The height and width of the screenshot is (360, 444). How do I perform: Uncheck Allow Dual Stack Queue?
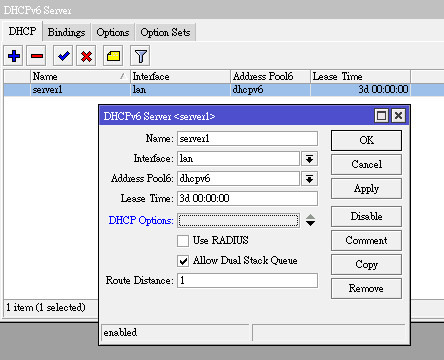click(183, 261)
